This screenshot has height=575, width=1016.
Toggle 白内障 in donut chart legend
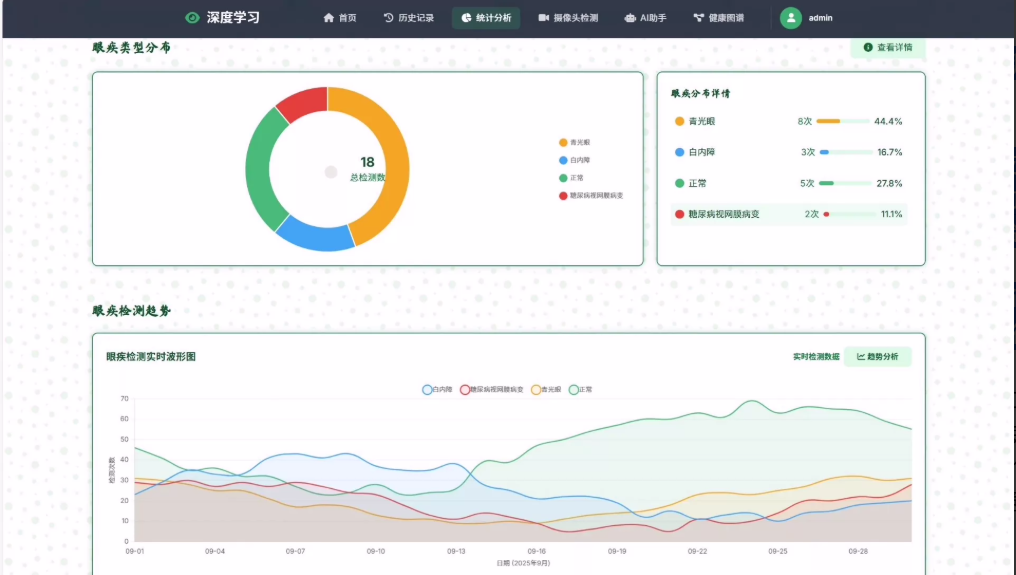tap(575, 160)
